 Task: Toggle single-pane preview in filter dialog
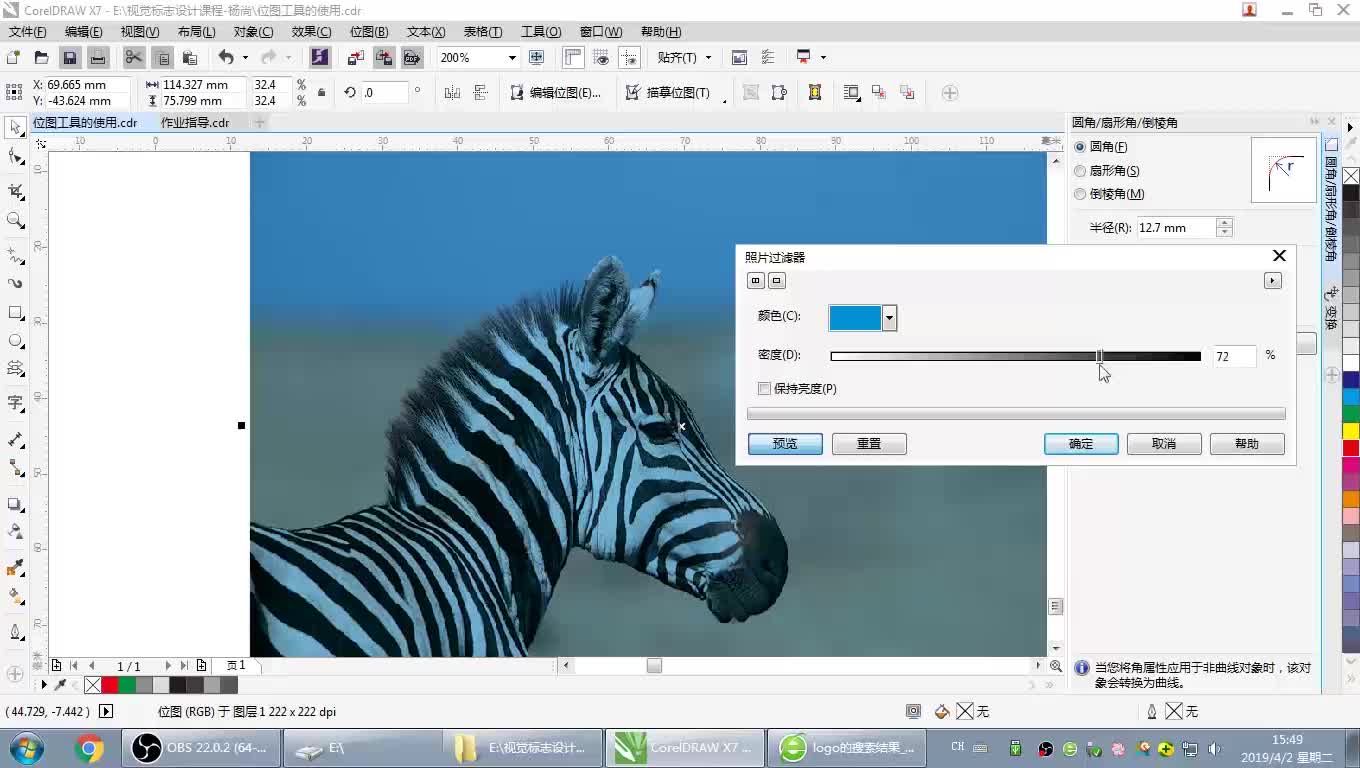(x=777, y=281)
